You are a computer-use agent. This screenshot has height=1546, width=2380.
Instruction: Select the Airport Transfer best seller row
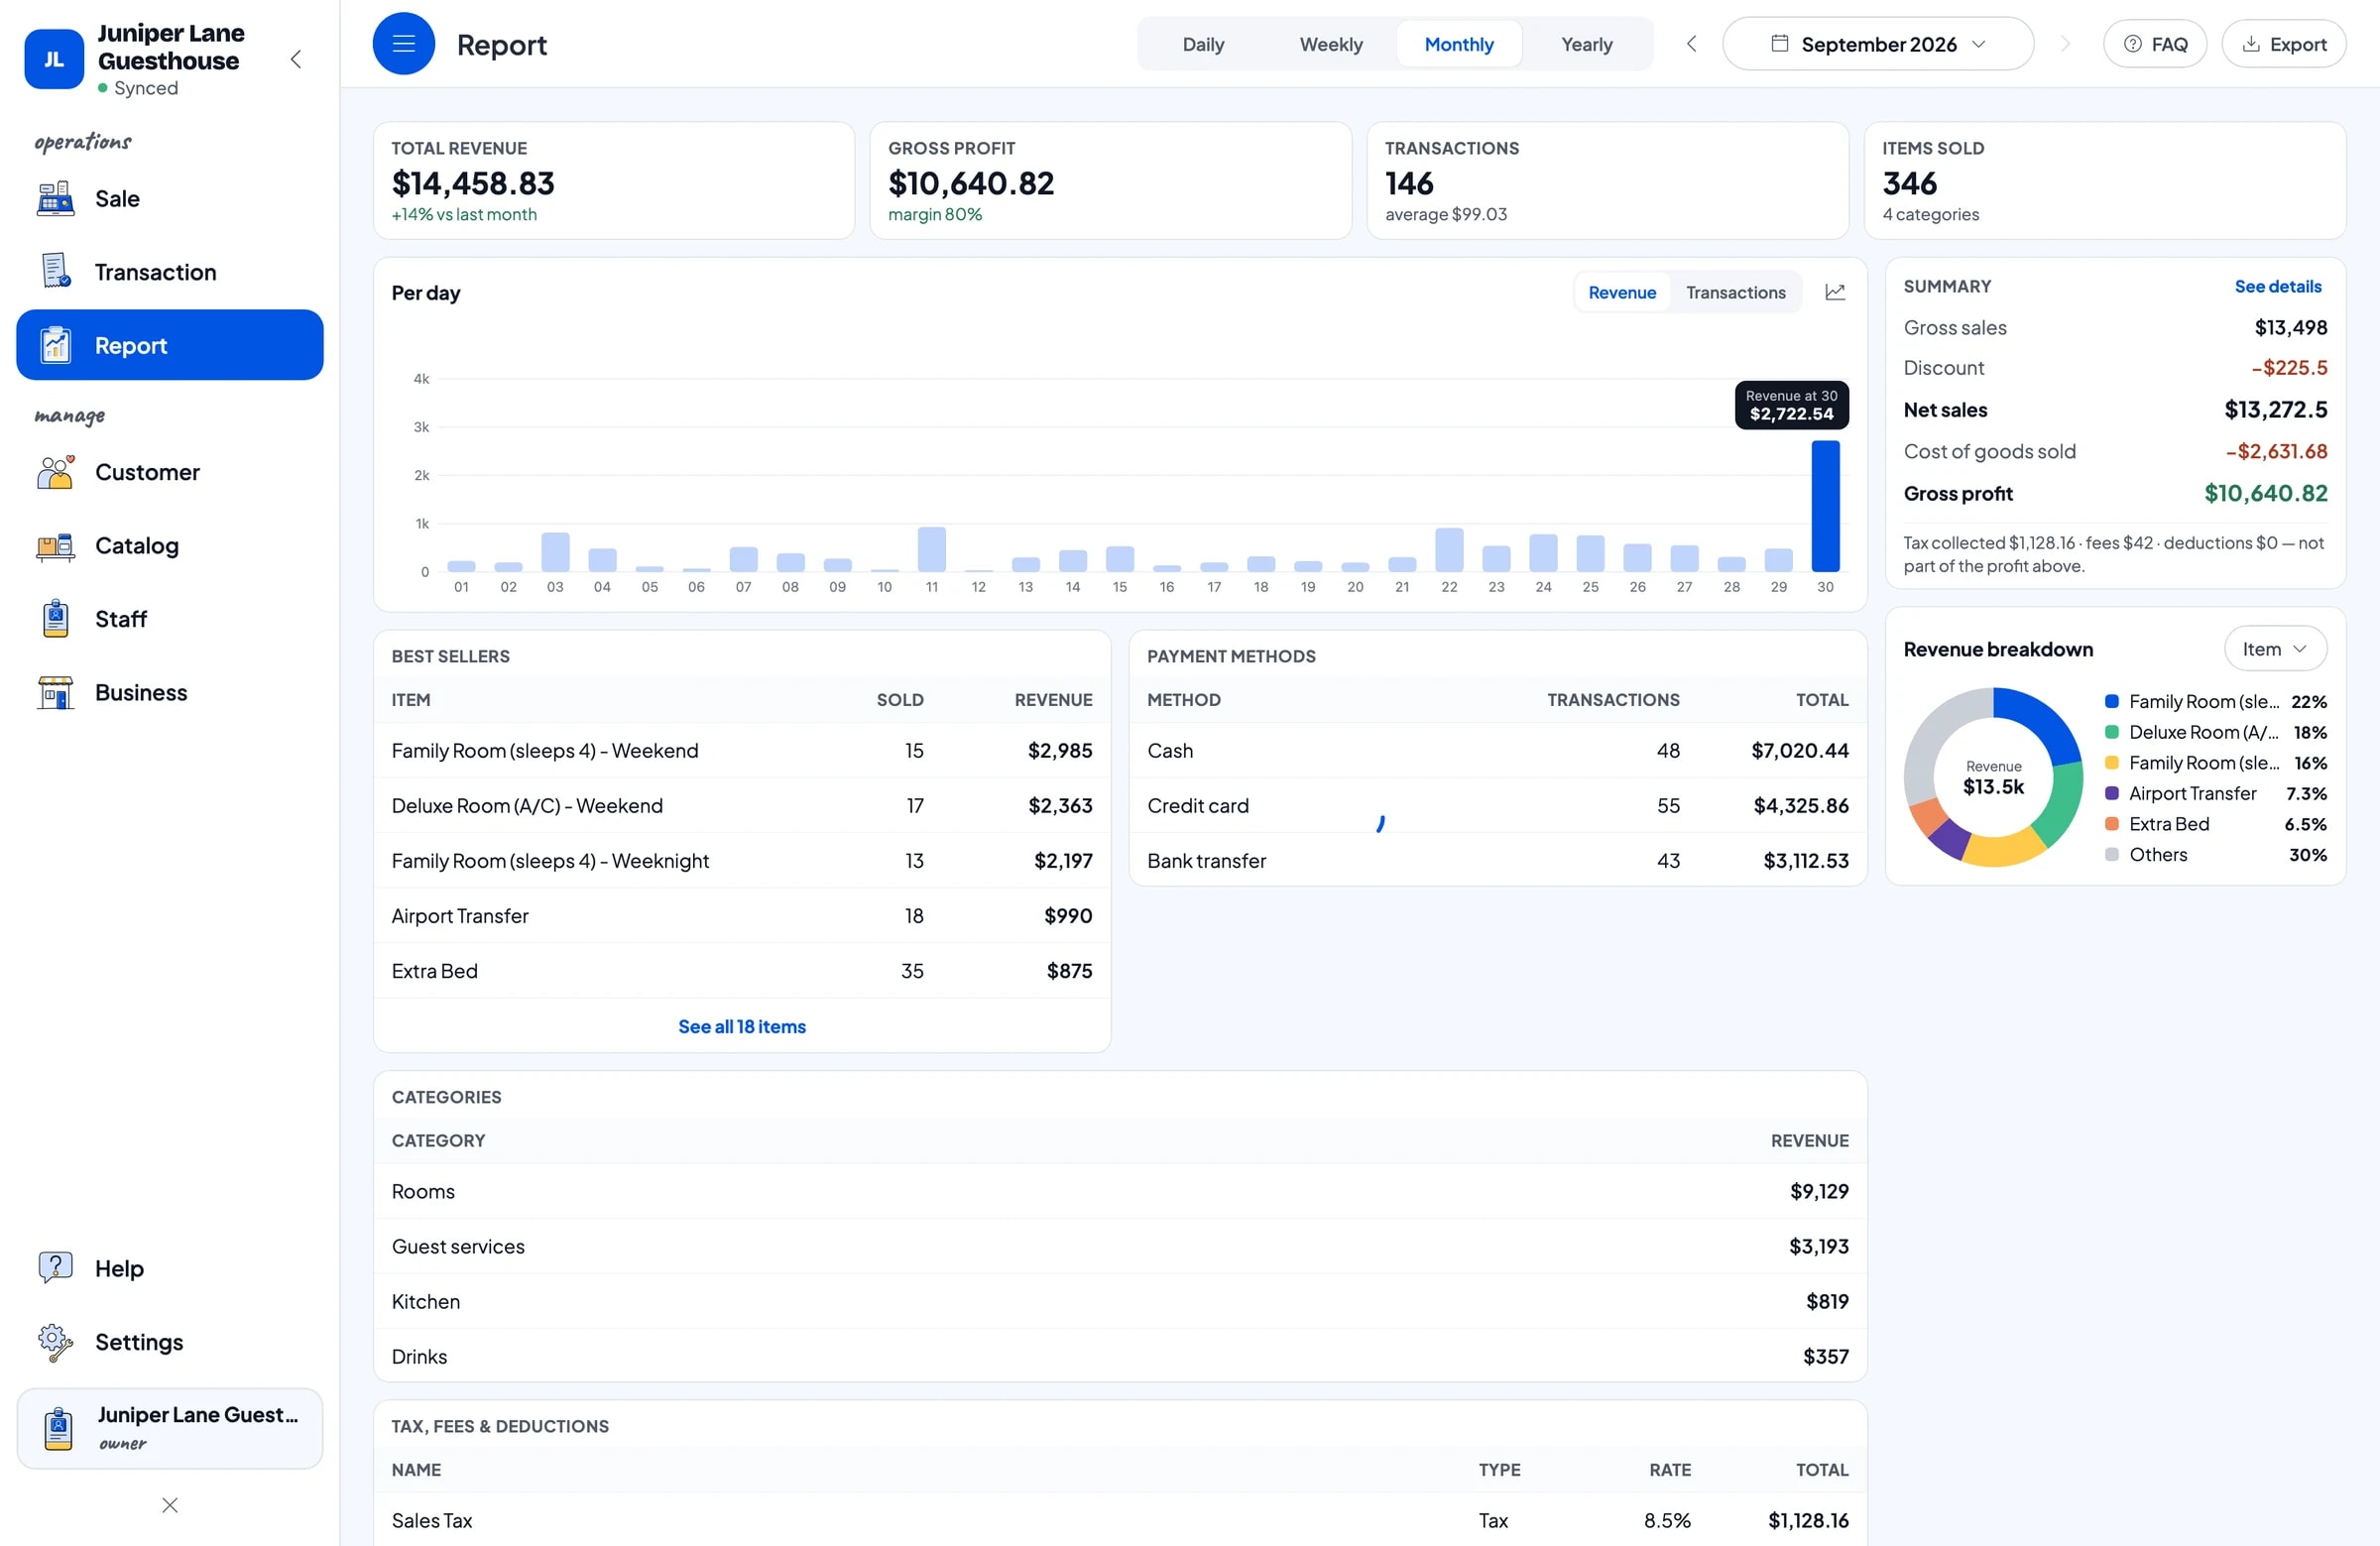pos(742,916)
